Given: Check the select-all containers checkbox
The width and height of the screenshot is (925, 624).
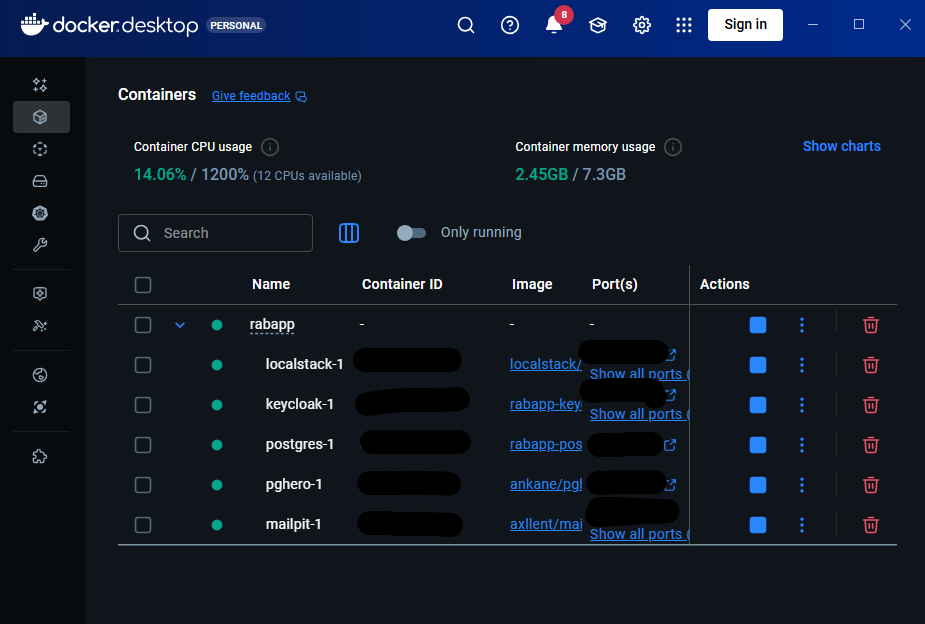Looking at the screenshot, I should (x=143, y=284).
